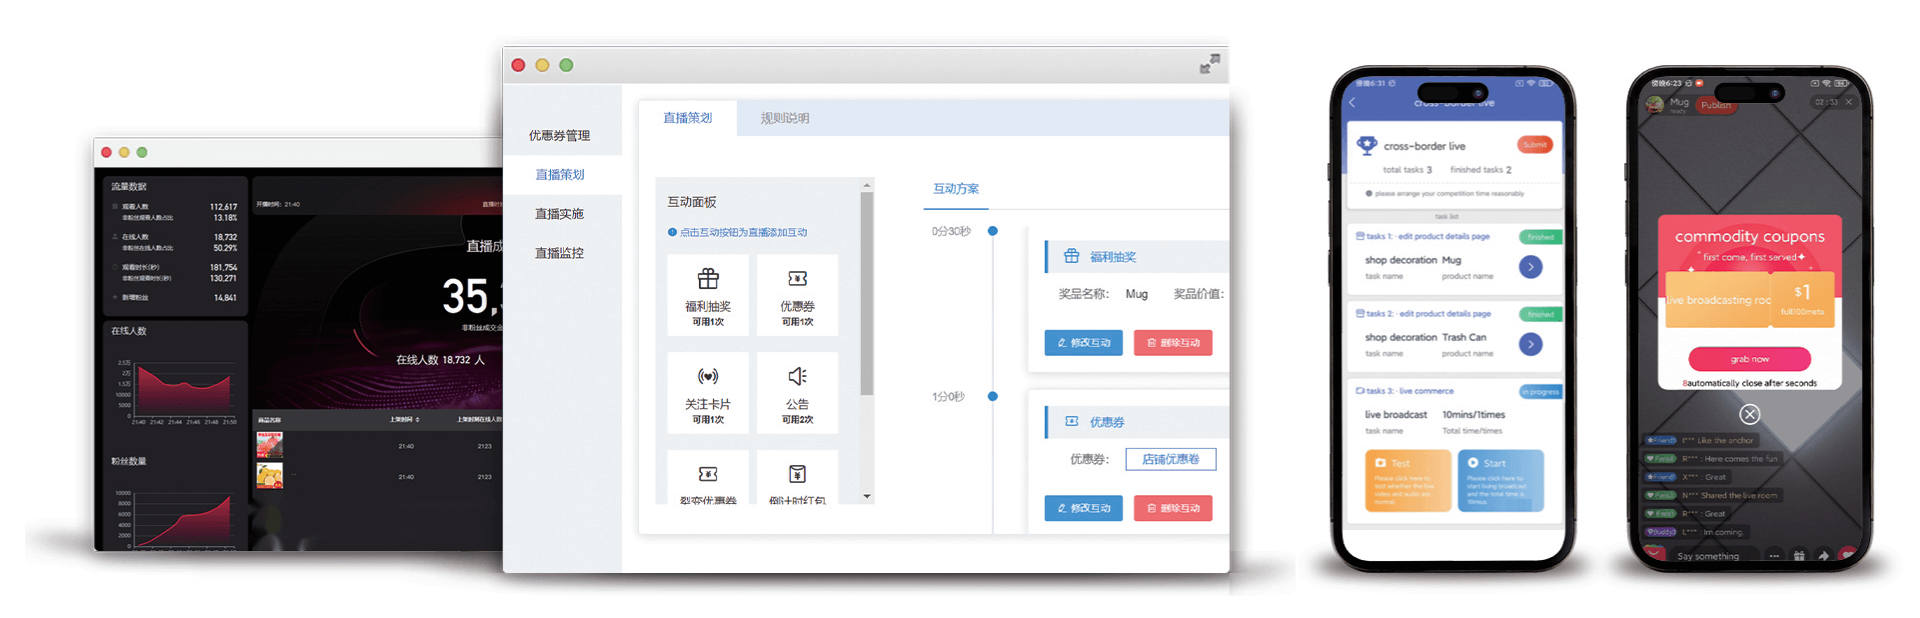Open the 店铺优惠卷 coupon selector
The height and width of the screenshot is (618, 1920).
[1170, 459]
